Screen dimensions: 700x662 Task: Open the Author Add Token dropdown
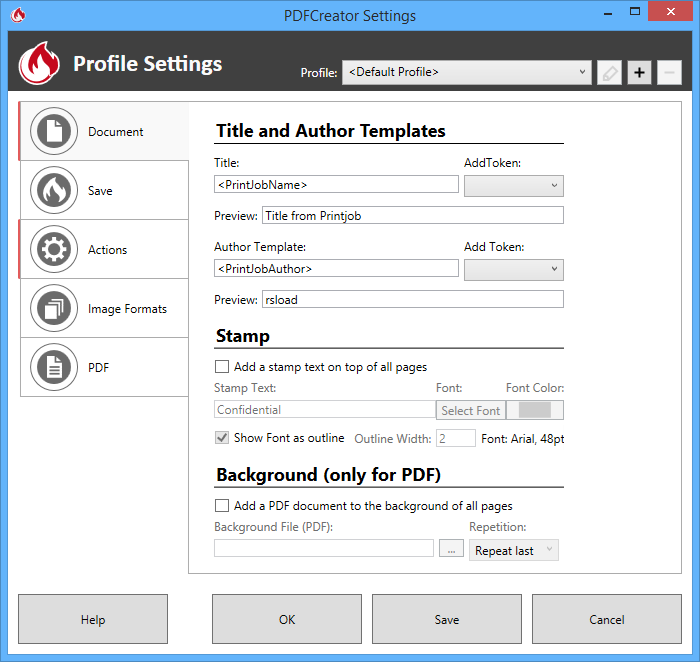click(514, 270)
